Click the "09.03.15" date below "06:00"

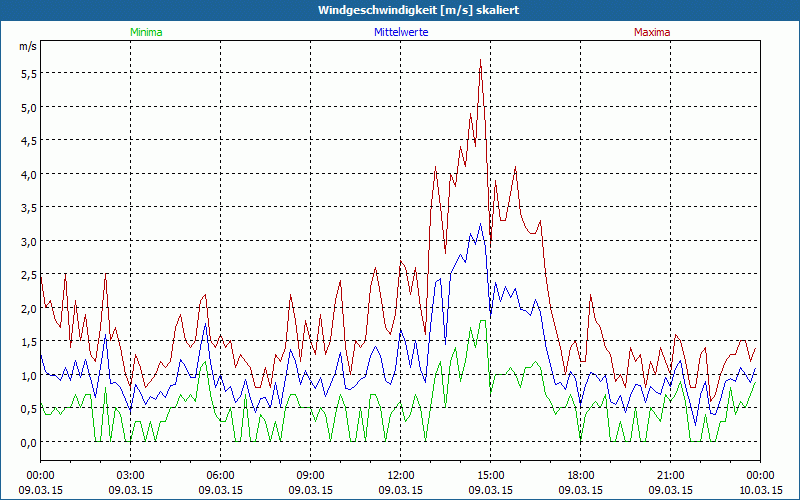point(220,490)
